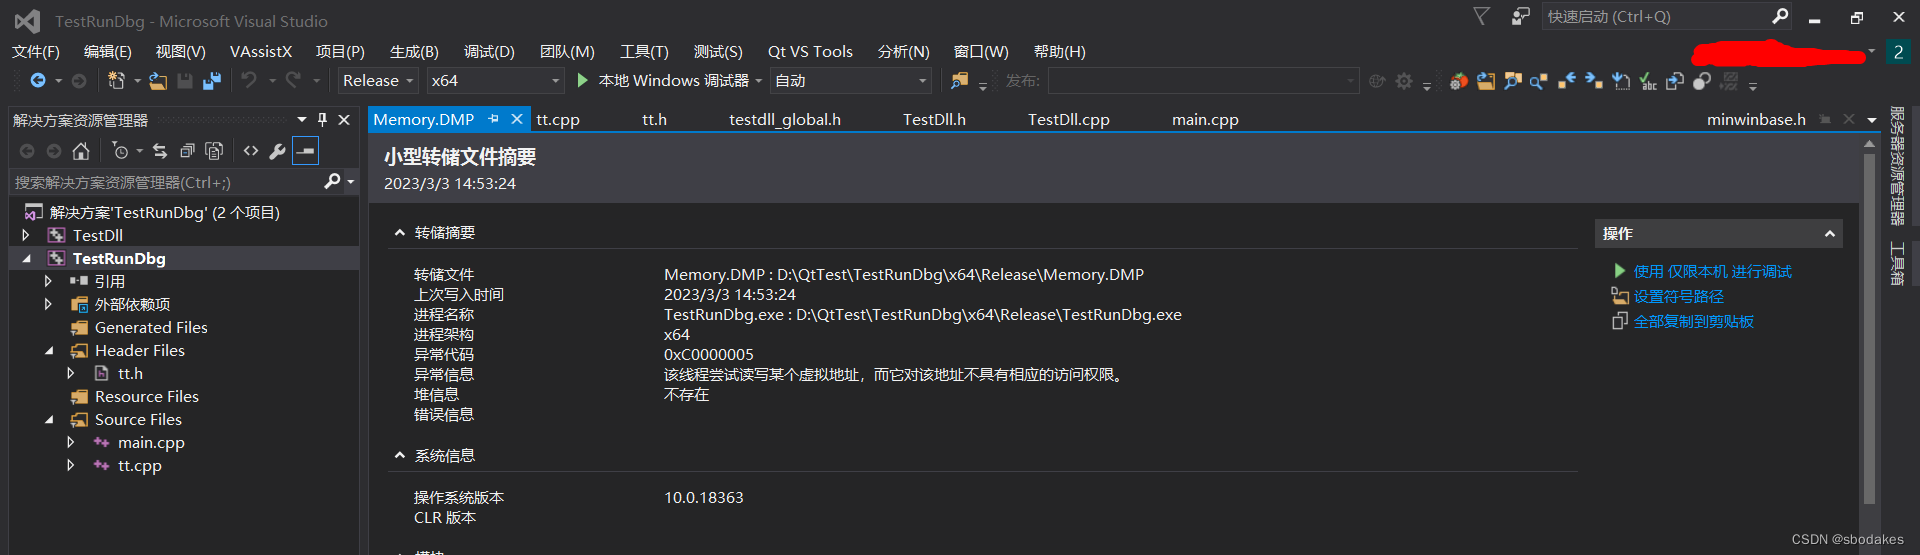Click 设置符号路径 link

[1678, 297]
